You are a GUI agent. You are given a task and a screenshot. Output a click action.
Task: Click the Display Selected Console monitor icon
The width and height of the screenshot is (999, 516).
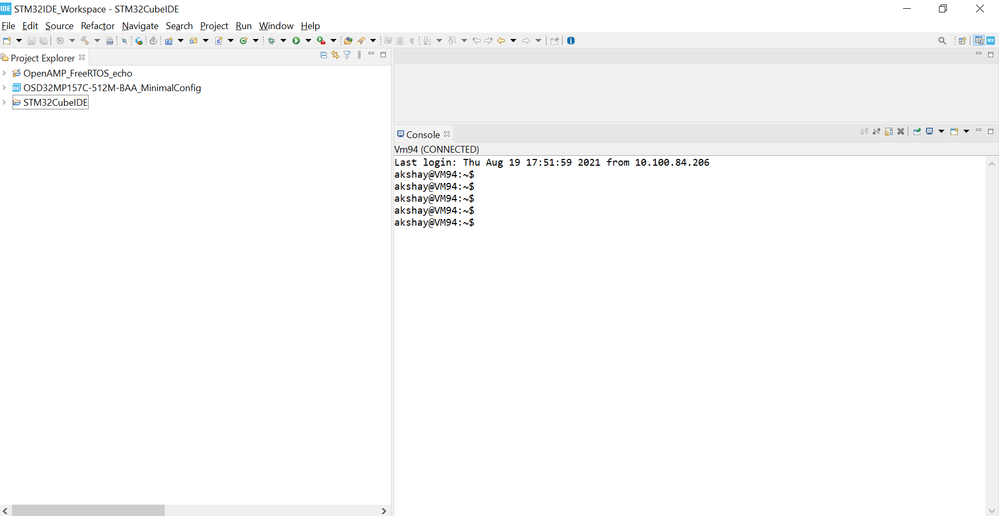[x=930, y=131]
